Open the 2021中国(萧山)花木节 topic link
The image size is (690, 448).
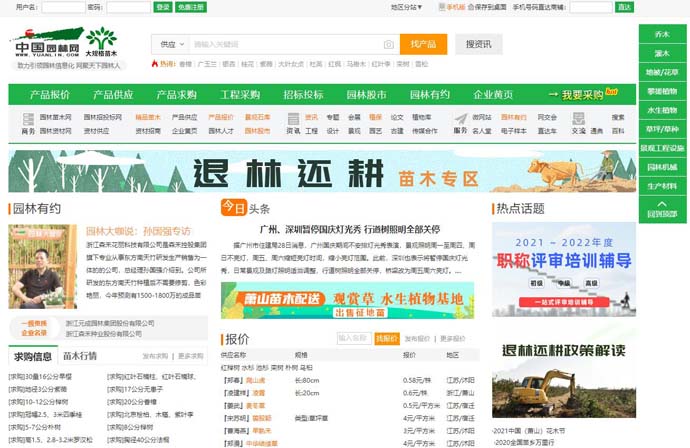tap(529, 431)
